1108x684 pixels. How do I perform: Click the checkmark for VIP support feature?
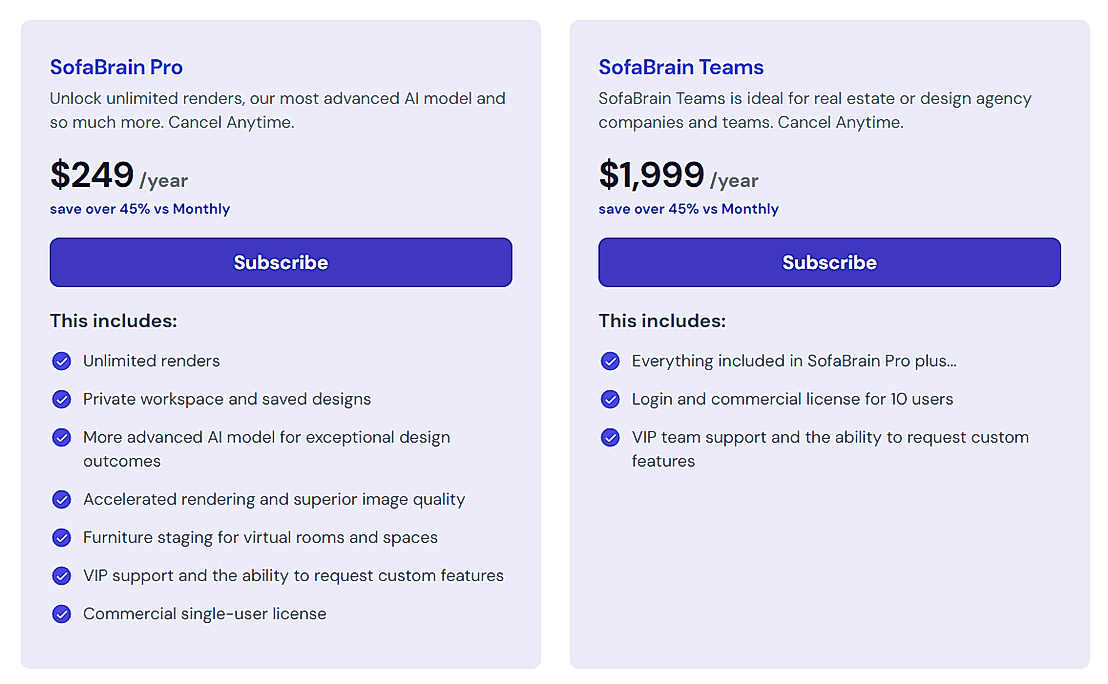pyautogui.click(x=61, y=575)
